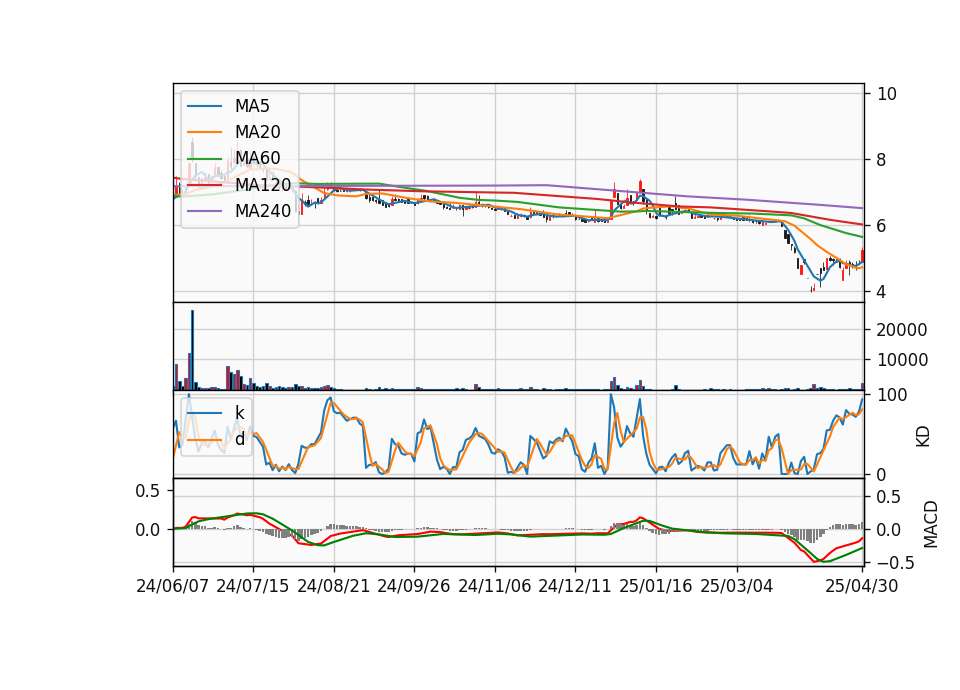Click the 24/11/06 date axis label

[495, 586]
